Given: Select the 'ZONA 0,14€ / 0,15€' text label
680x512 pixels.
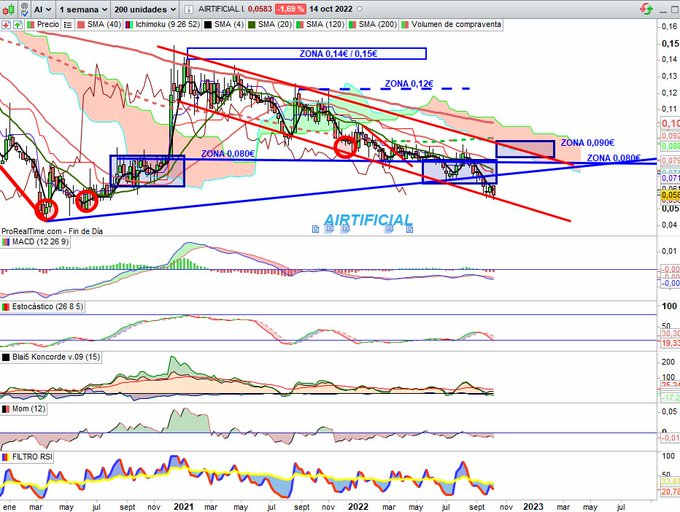Looking at the screenshot, I should (x=338, y=54).
